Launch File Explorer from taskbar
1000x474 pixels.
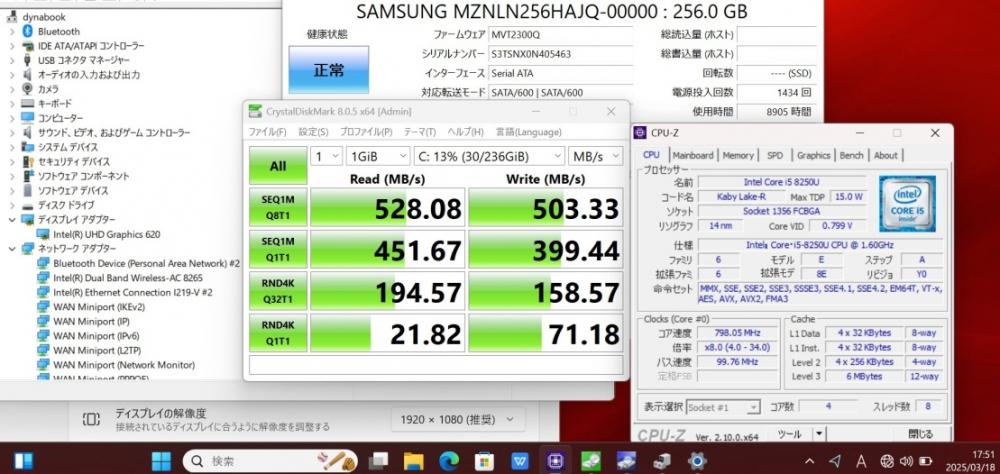point(413,461)
